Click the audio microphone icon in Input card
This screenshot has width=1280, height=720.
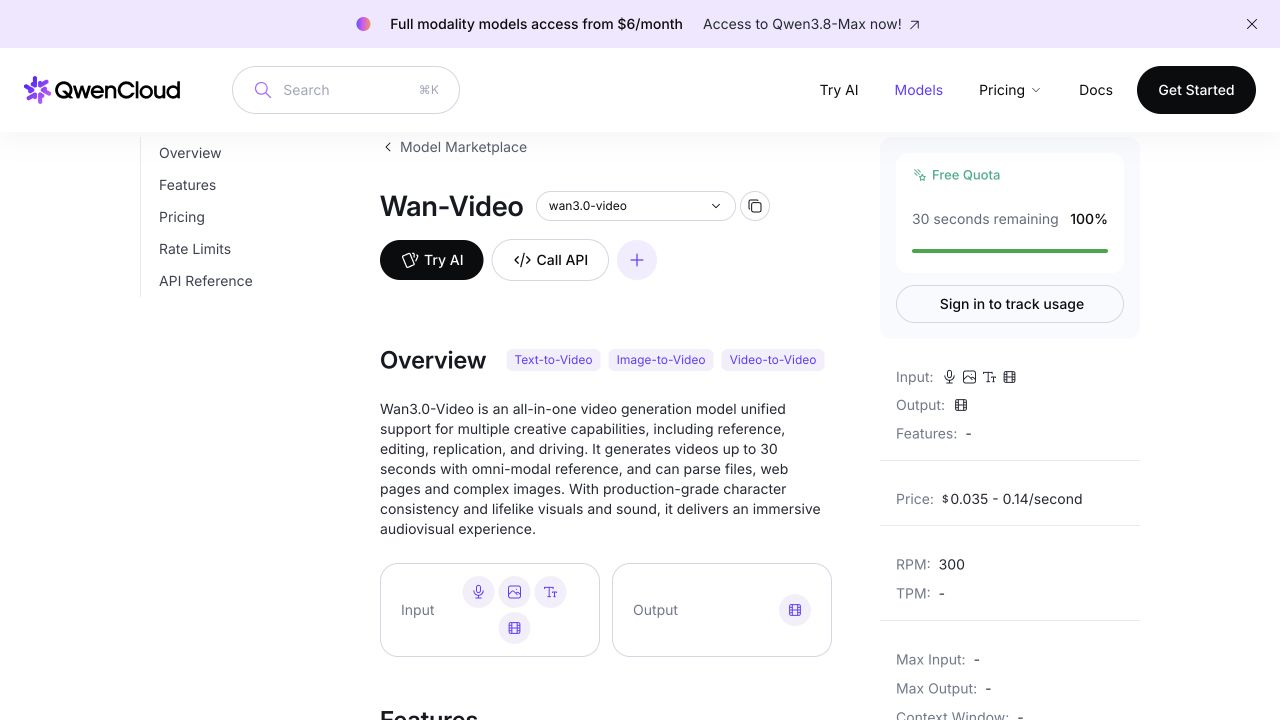(x=479, y=592)
